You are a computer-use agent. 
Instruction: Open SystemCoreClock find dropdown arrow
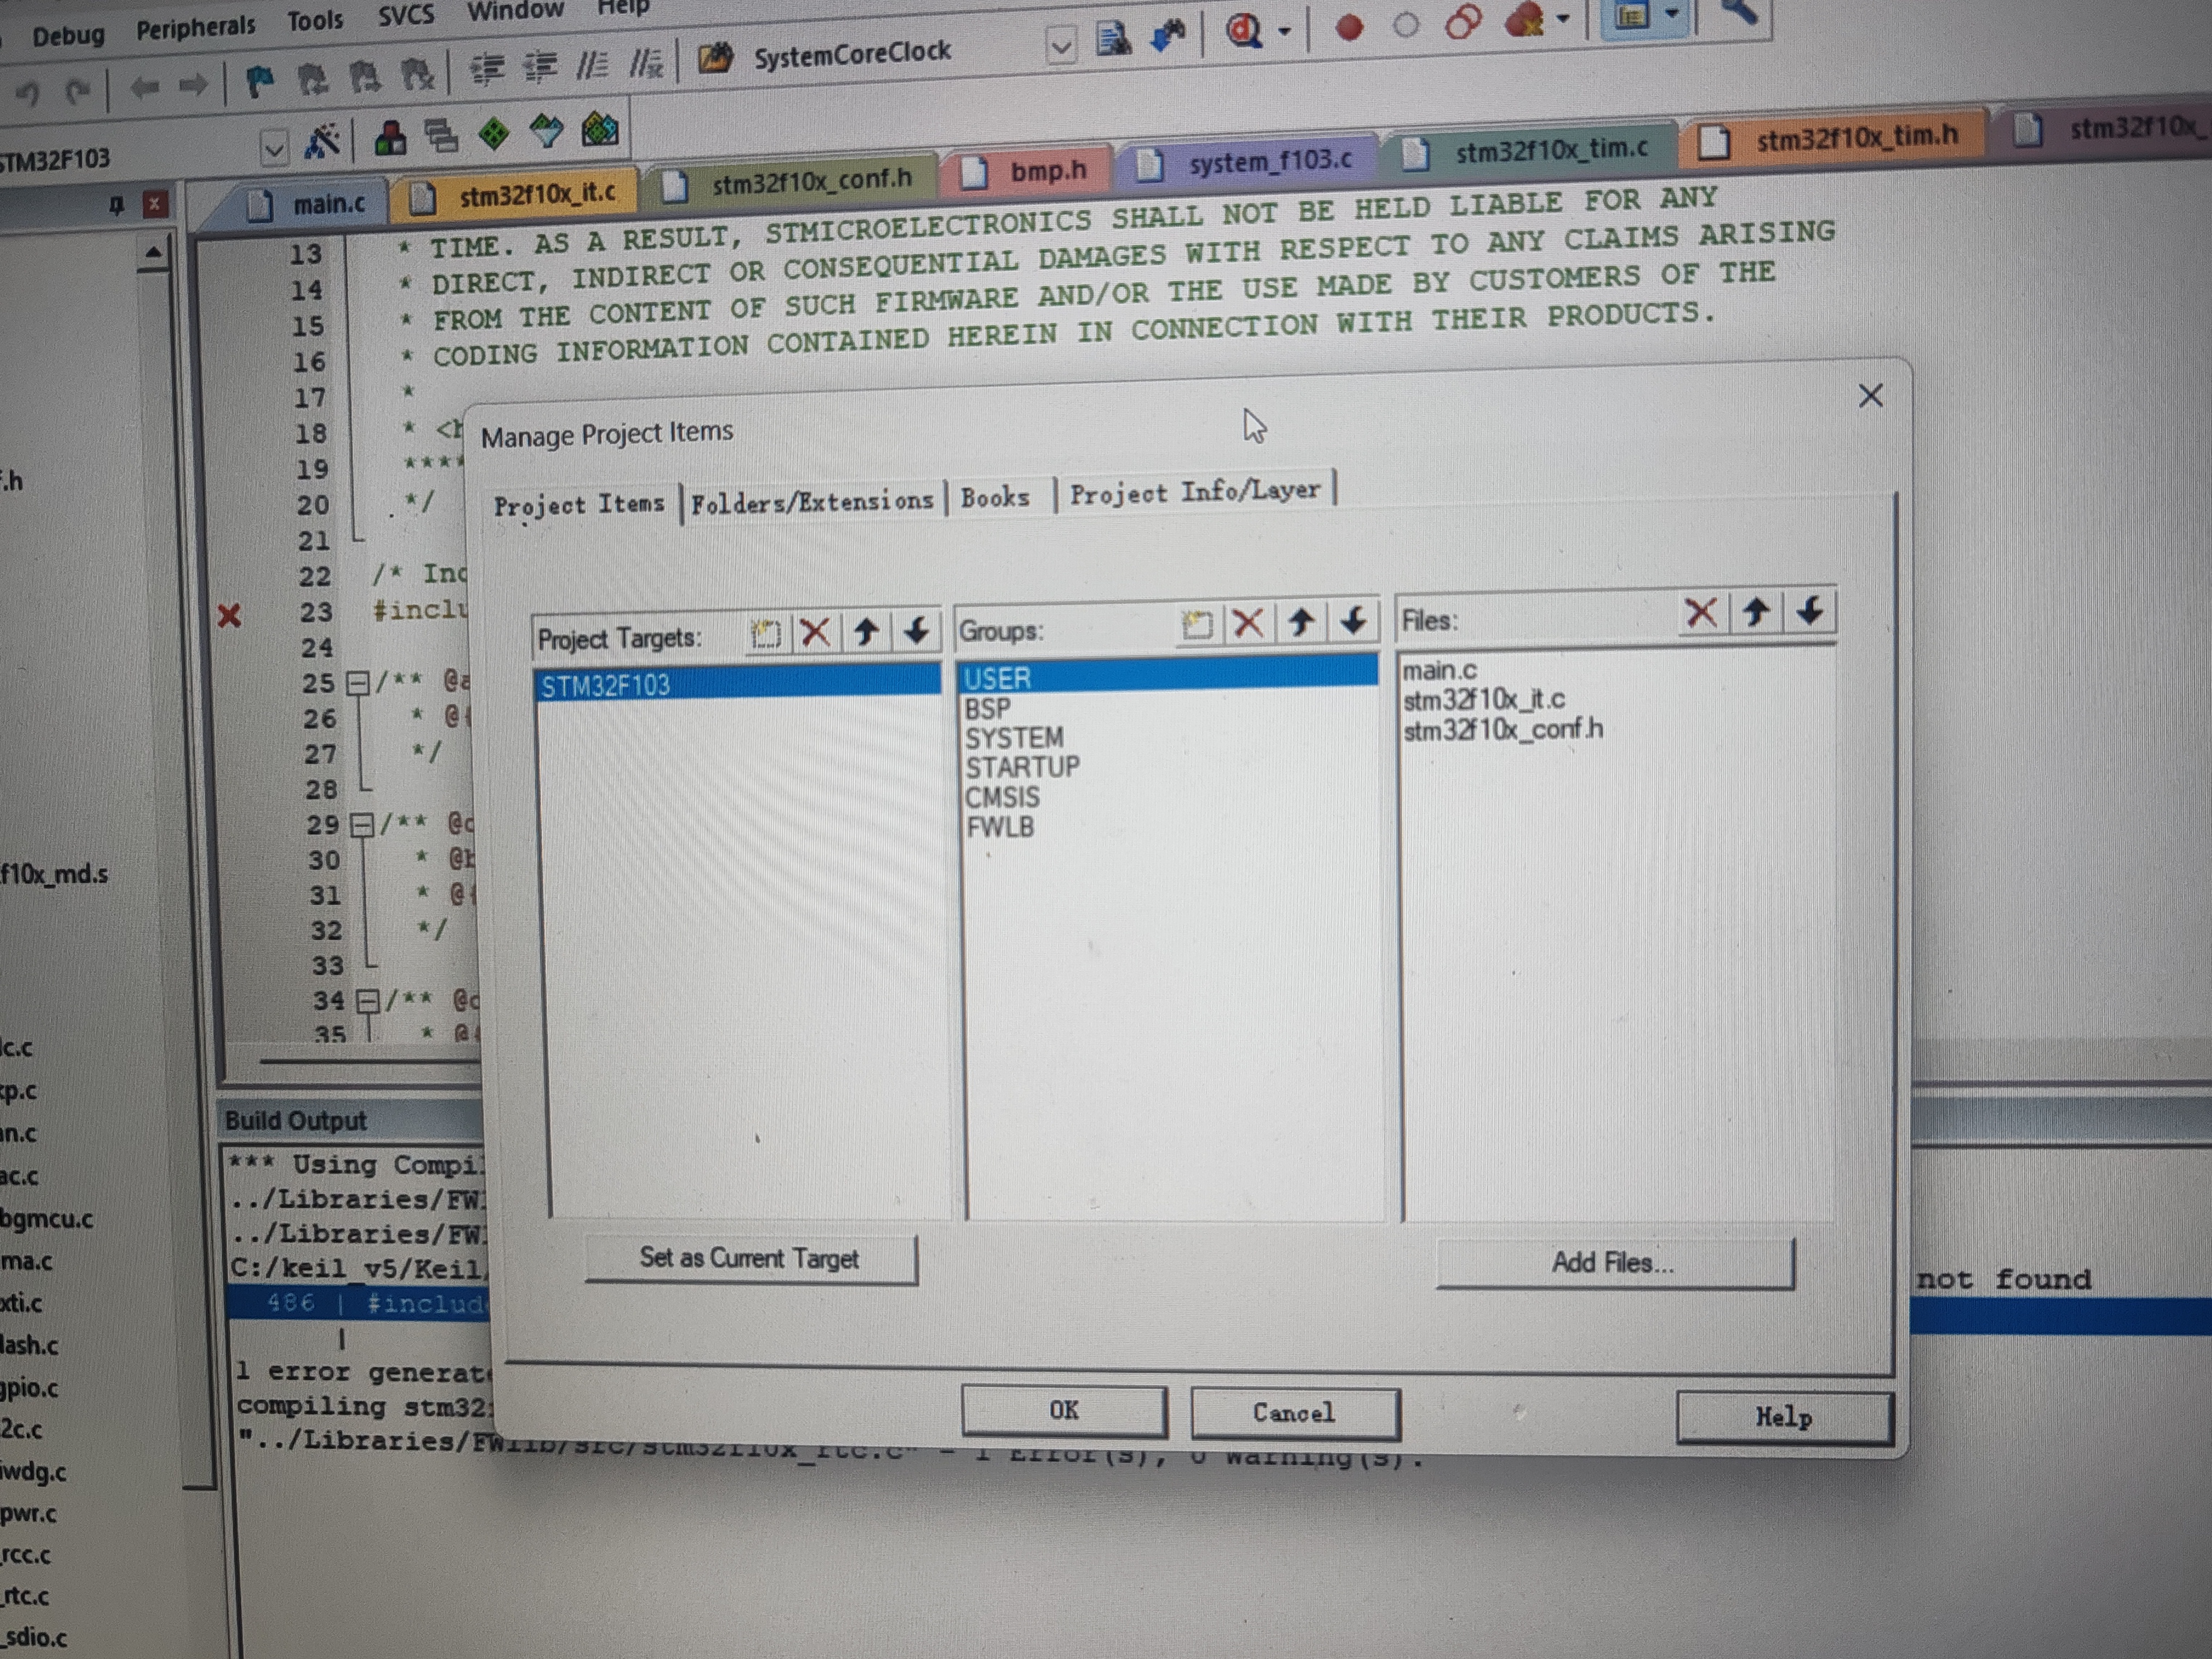(x=1061, y=45)
